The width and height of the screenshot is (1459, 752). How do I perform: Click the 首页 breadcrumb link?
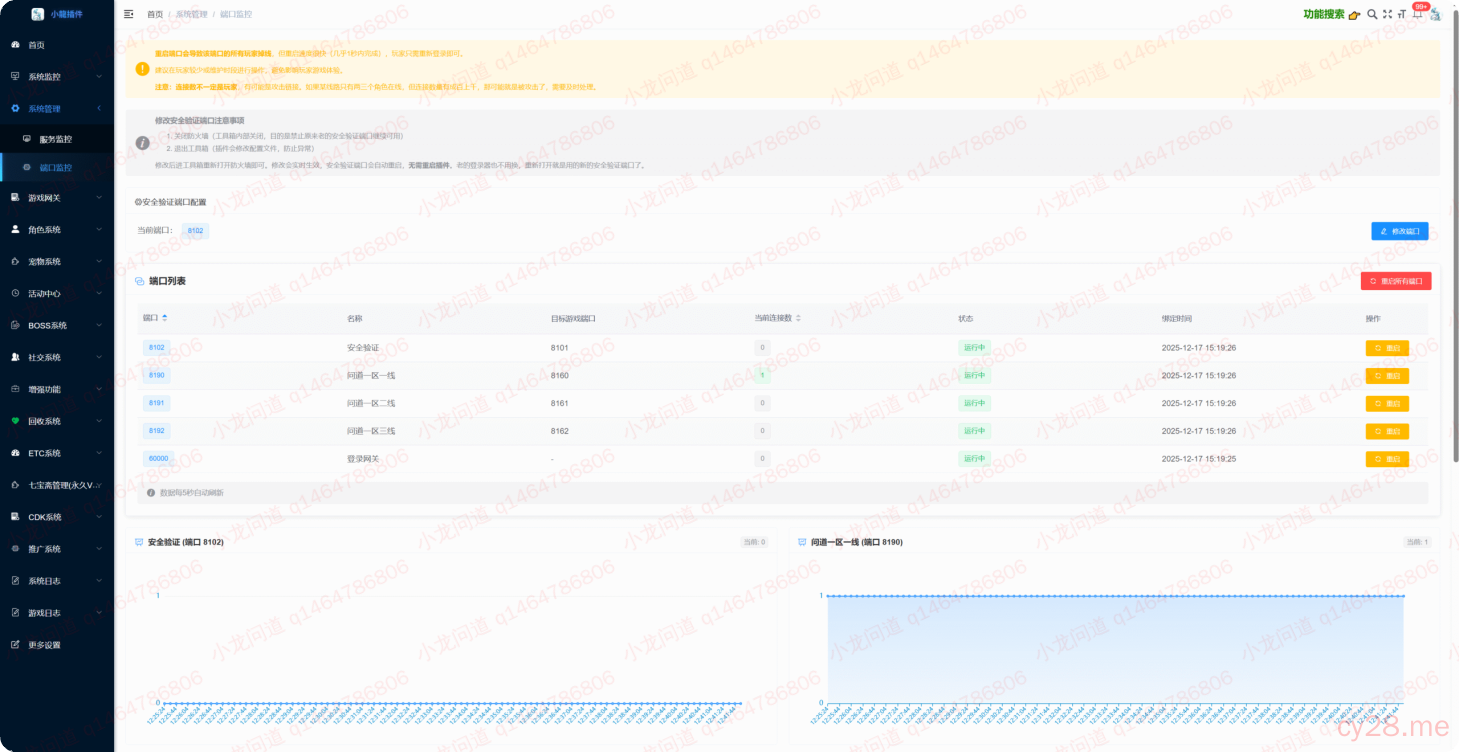coord(155,15)
